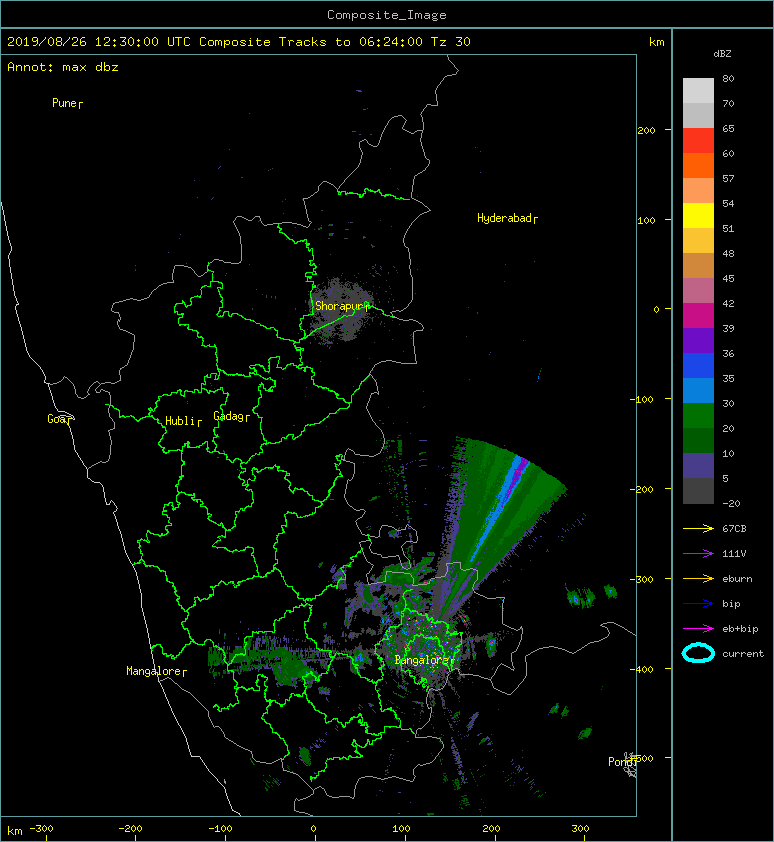
Task: Click the yellow 67CB arrow icon
Action: pos(698,528)
